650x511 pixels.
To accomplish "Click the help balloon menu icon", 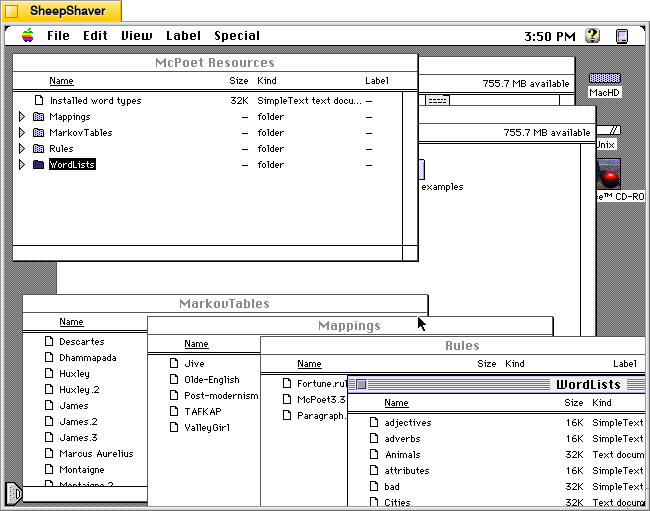I will [592, 36].
